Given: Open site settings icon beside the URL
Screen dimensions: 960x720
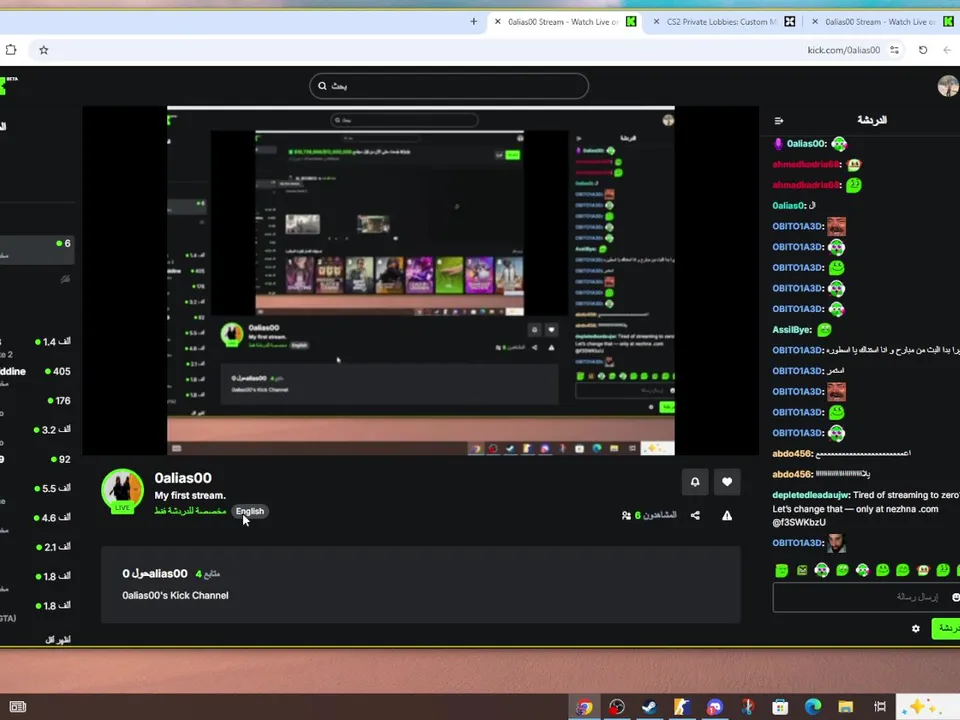Looking at the screenshot, I should click(894, 50).
